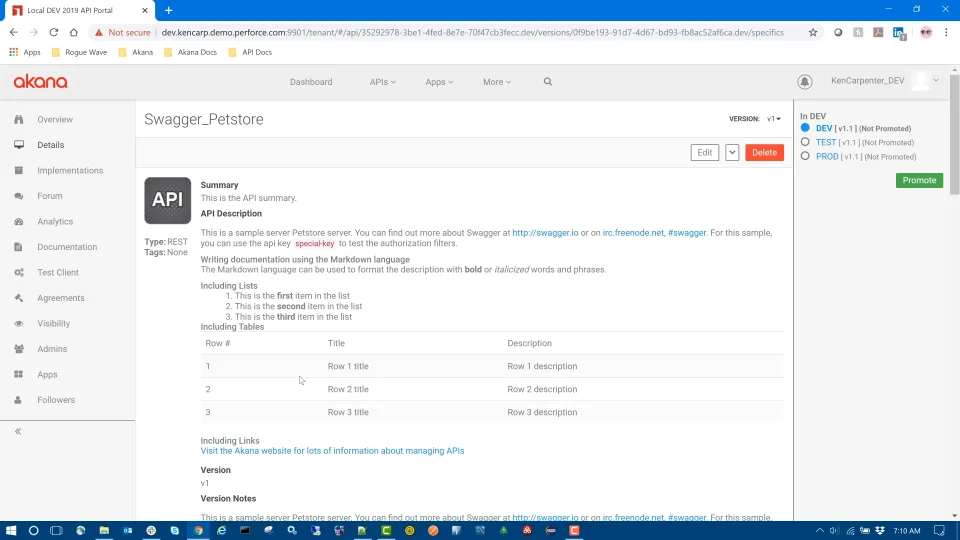Click the Test Client gears icon
This screenshot has height=540, width=960.
(19, 272)
